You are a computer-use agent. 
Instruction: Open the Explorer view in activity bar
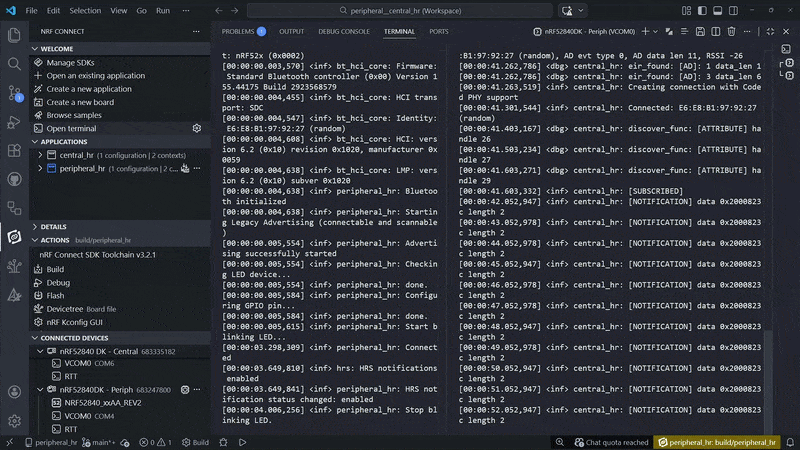(14, 35)
